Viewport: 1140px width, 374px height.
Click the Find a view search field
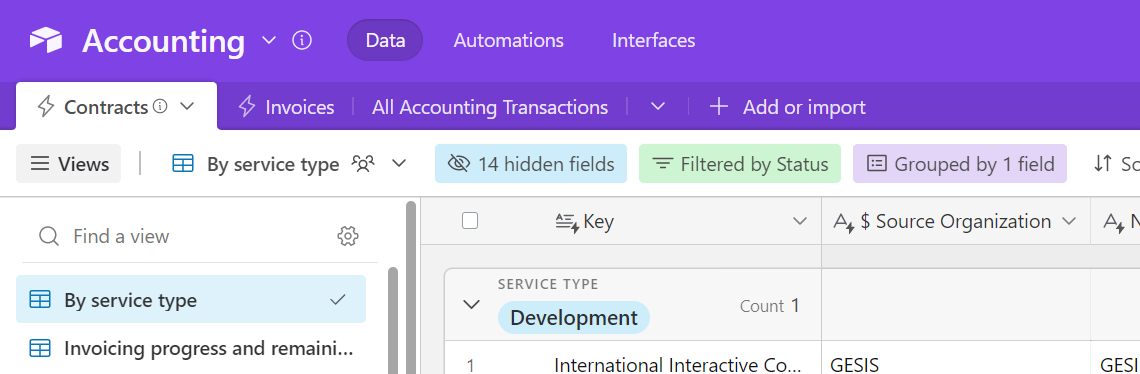pos(196,236)
